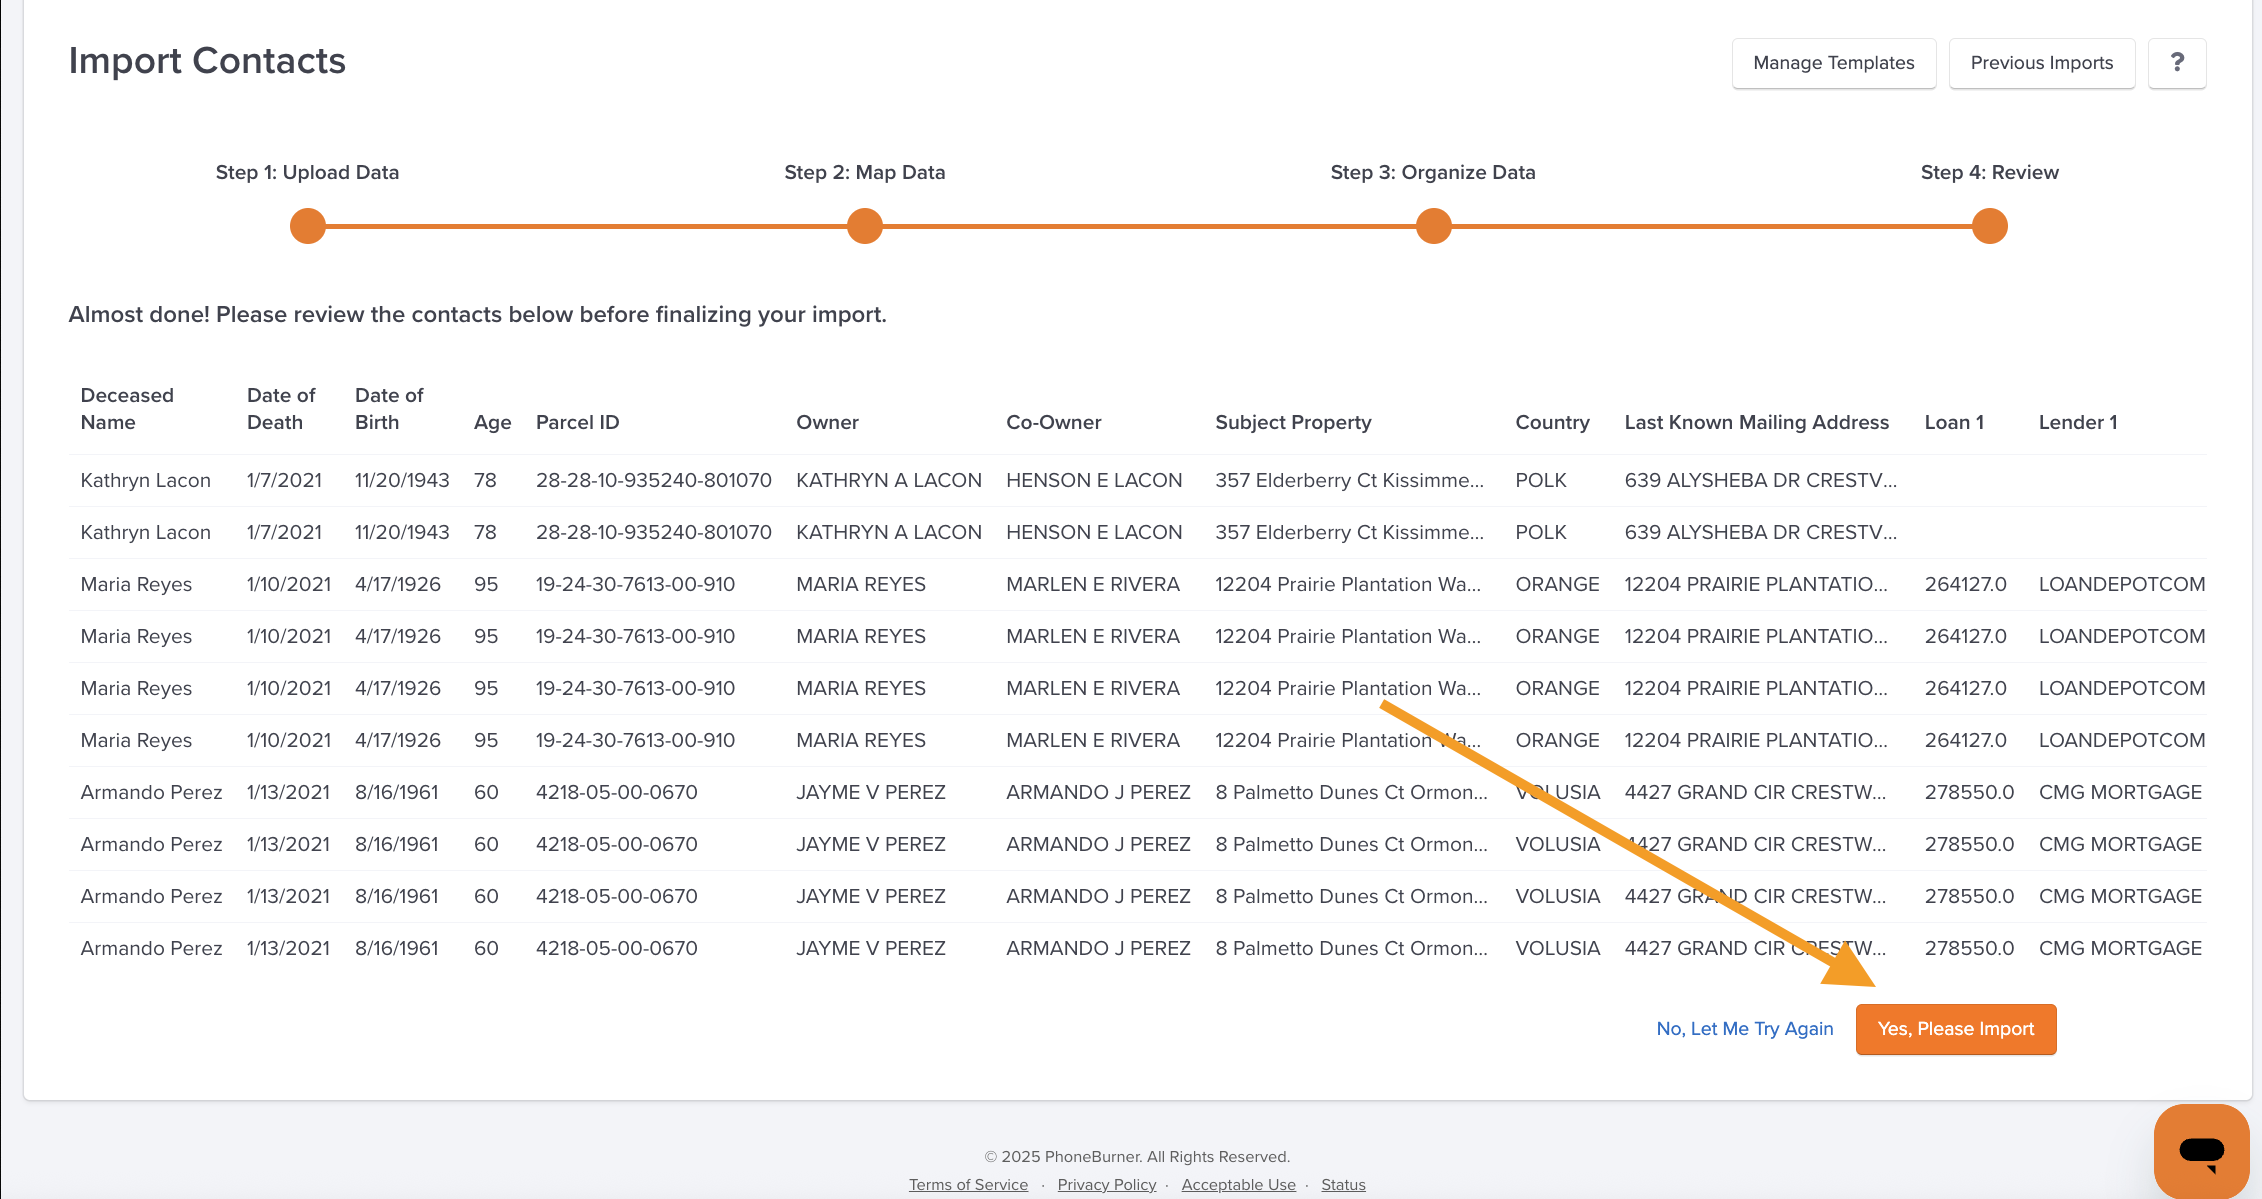This screenshot has height=1199, width=2262.
Task: Click the Parcel ID column header
Action: [577, 423]
